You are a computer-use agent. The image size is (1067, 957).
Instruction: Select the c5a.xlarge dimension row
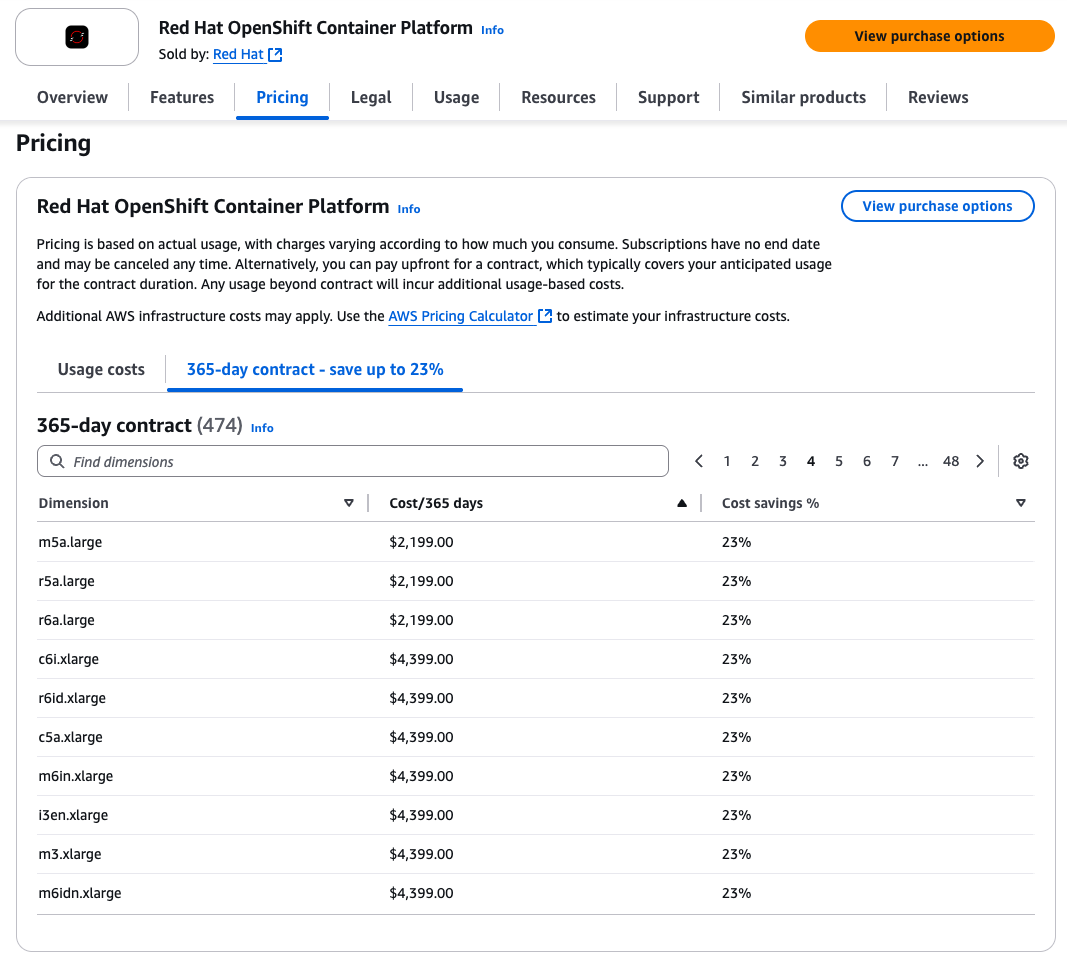tap(536, 737)
